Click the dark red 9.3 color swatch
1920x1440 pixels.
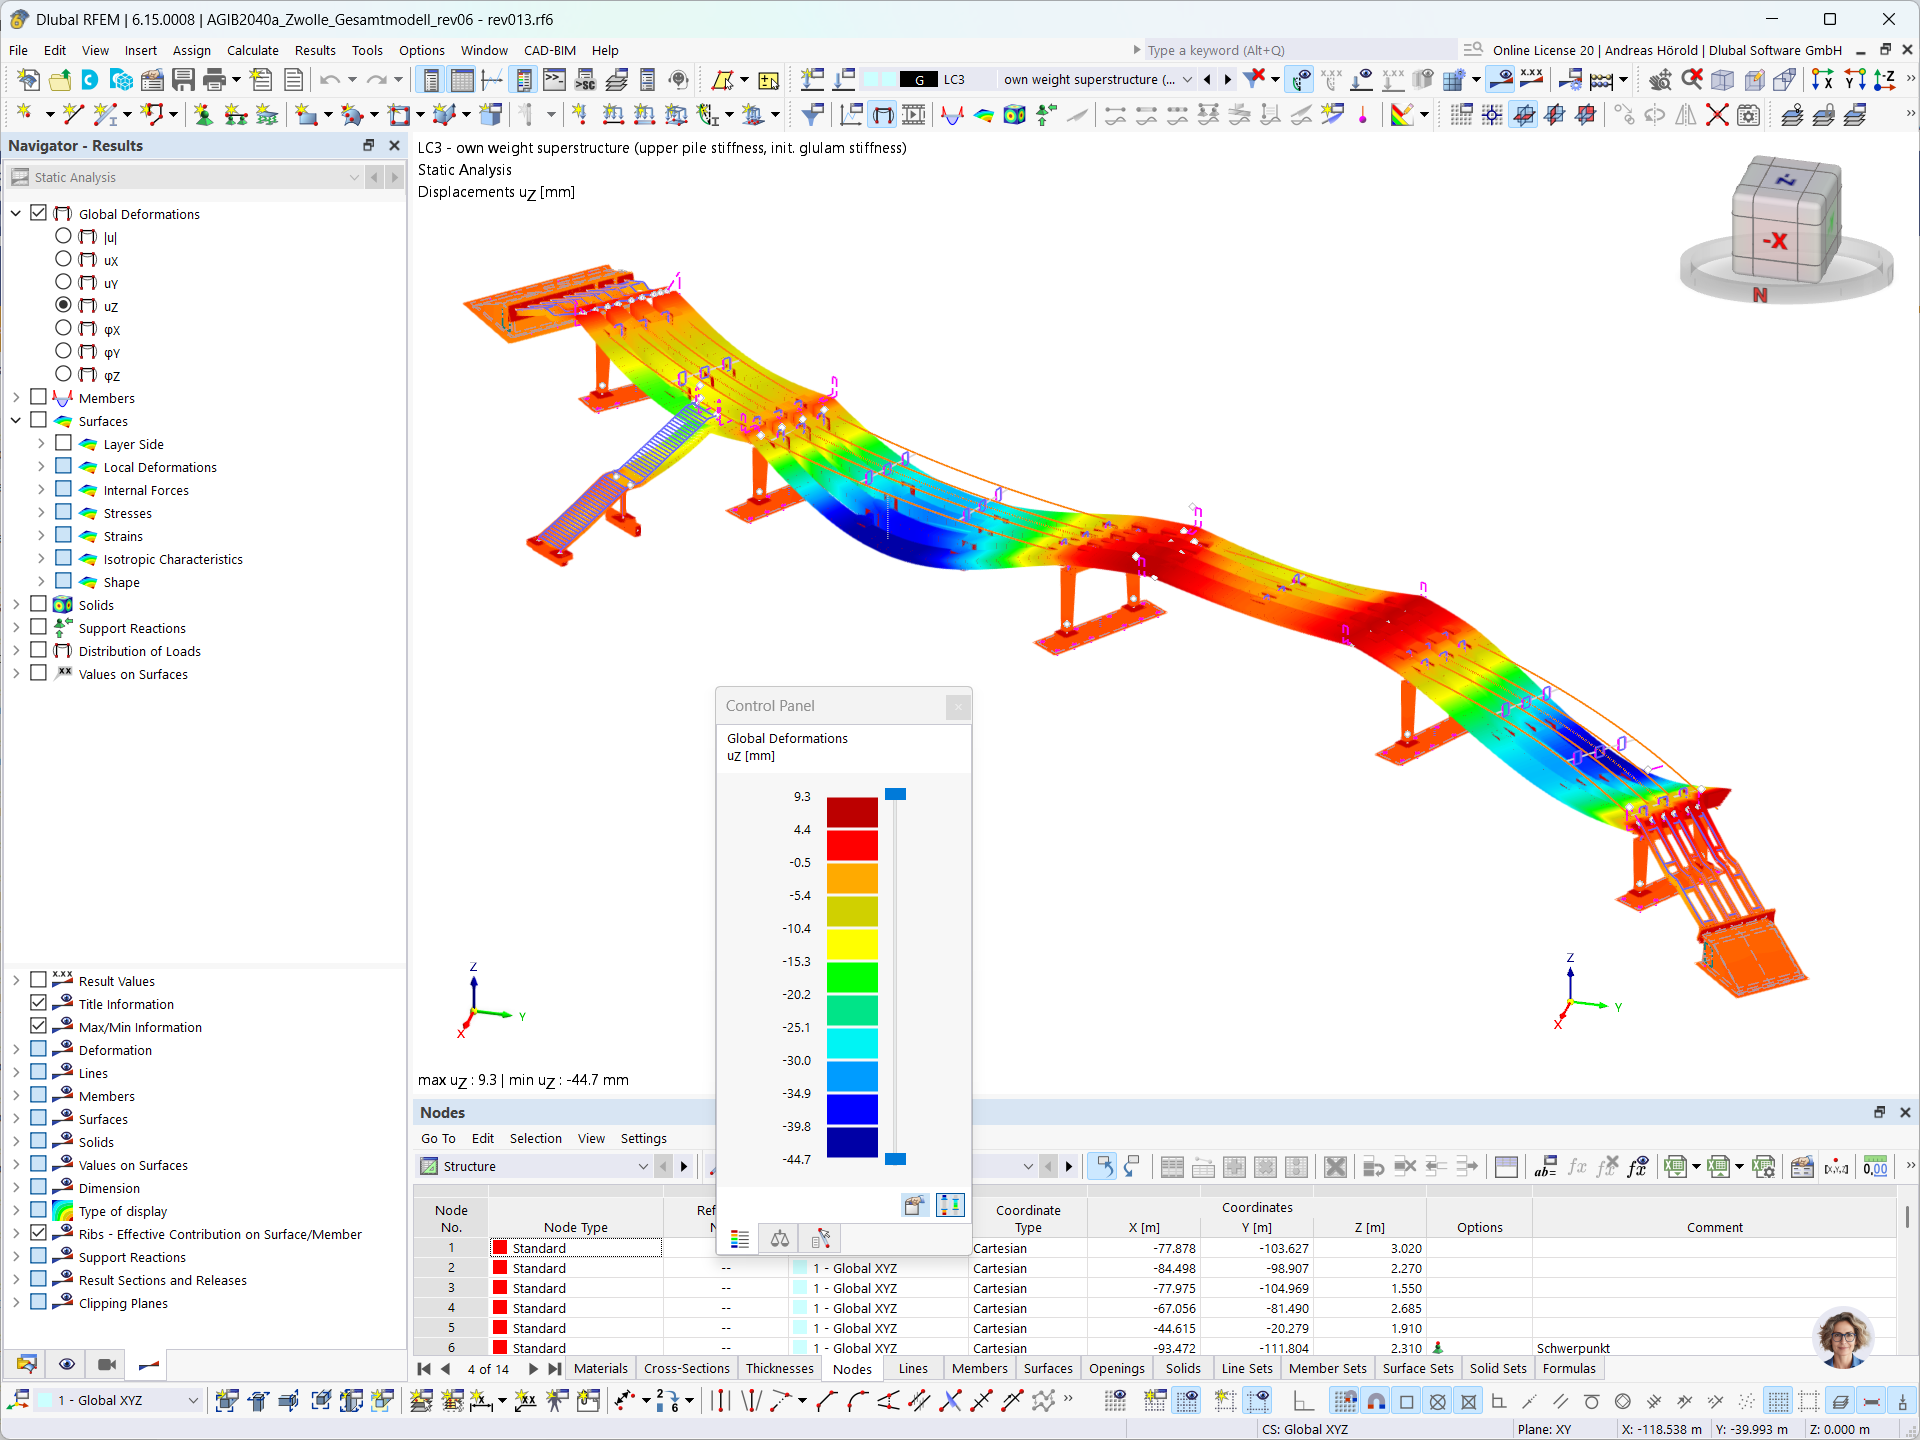point(852,812)
